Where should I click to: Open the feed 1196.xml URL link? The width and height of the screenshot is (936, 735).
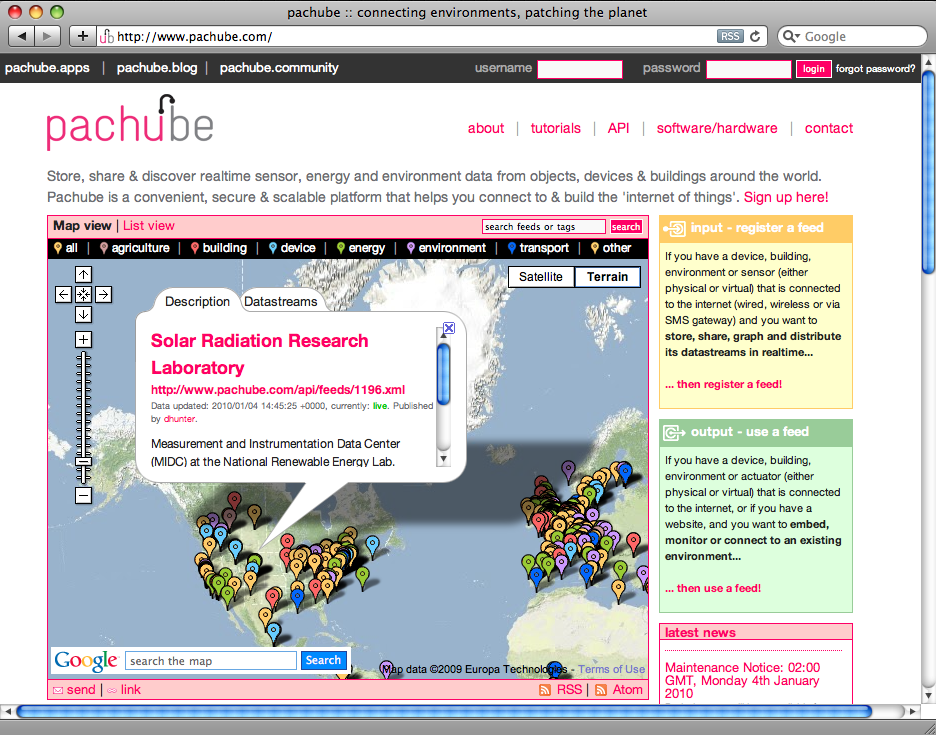[x=278, y=390]
